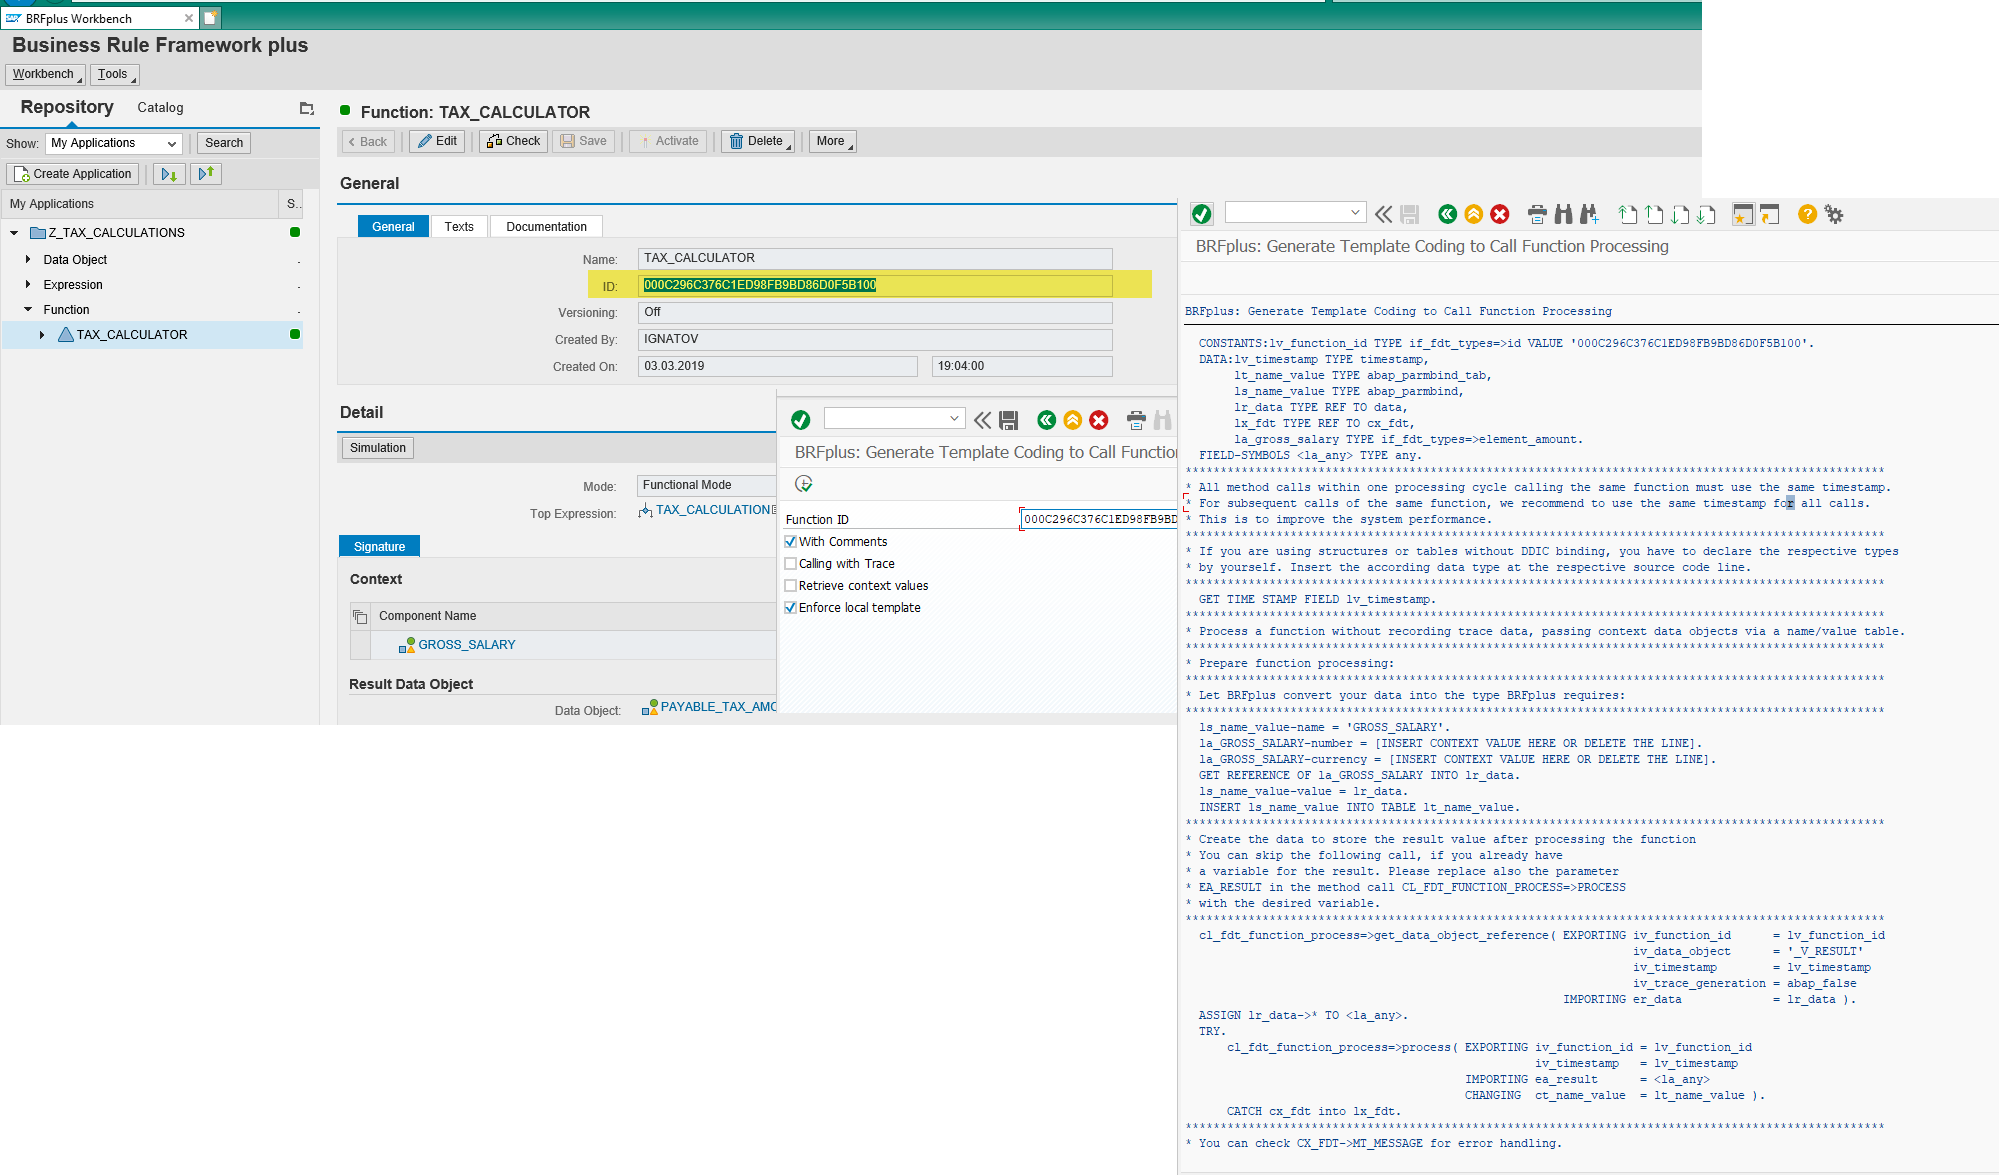
Task: Click import arrow icon beside Create Application
Action: point(169,174)
